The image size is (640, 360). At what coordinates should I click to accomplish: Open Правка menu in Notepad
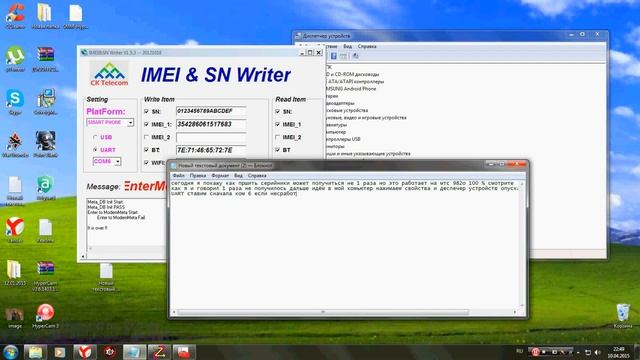pos(198,176)
